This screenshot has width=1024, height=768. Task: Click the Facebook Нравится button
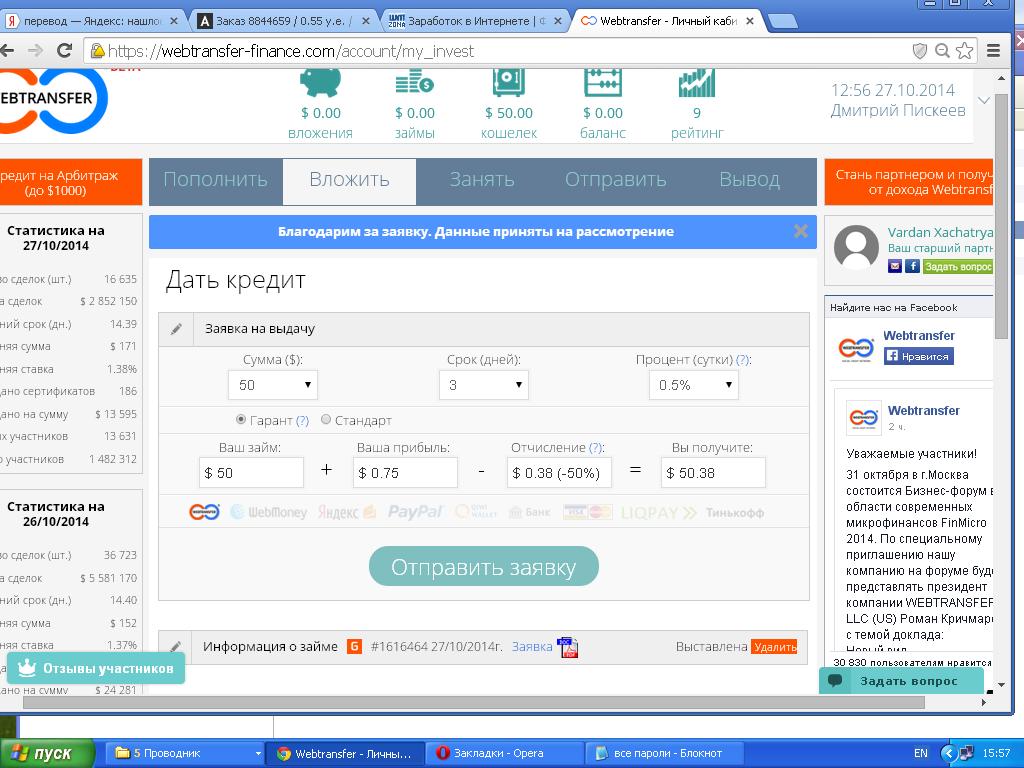[918, 356]
